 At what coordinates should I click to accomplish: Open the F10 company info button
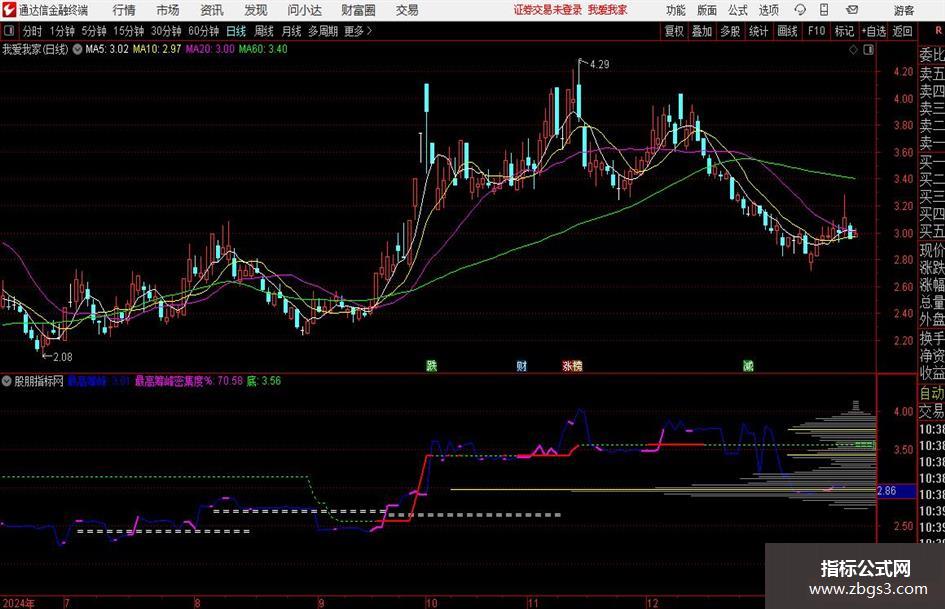point(817,31)
